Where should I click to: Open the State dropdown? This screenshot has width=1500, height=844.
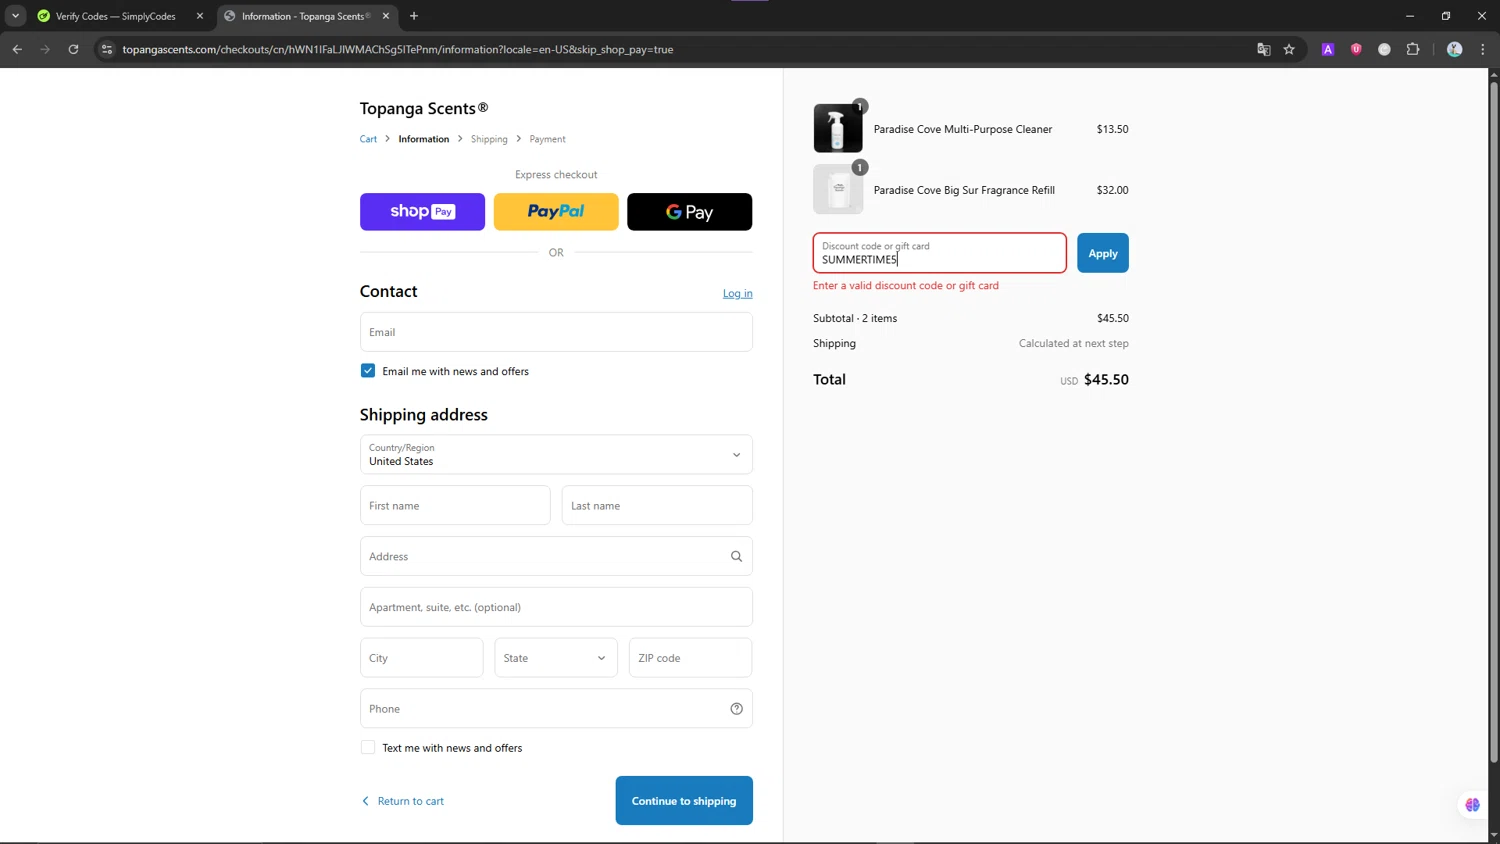[556, 658]
